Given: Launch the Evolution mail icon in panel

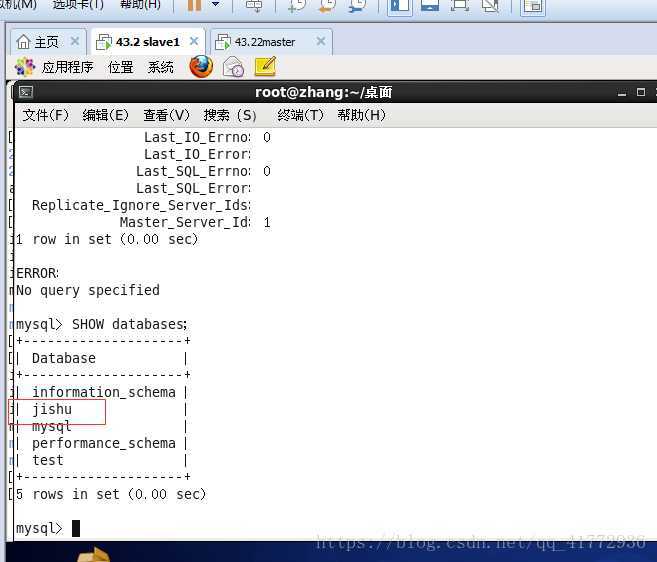Looking at the screenshot, I should 233,67.
